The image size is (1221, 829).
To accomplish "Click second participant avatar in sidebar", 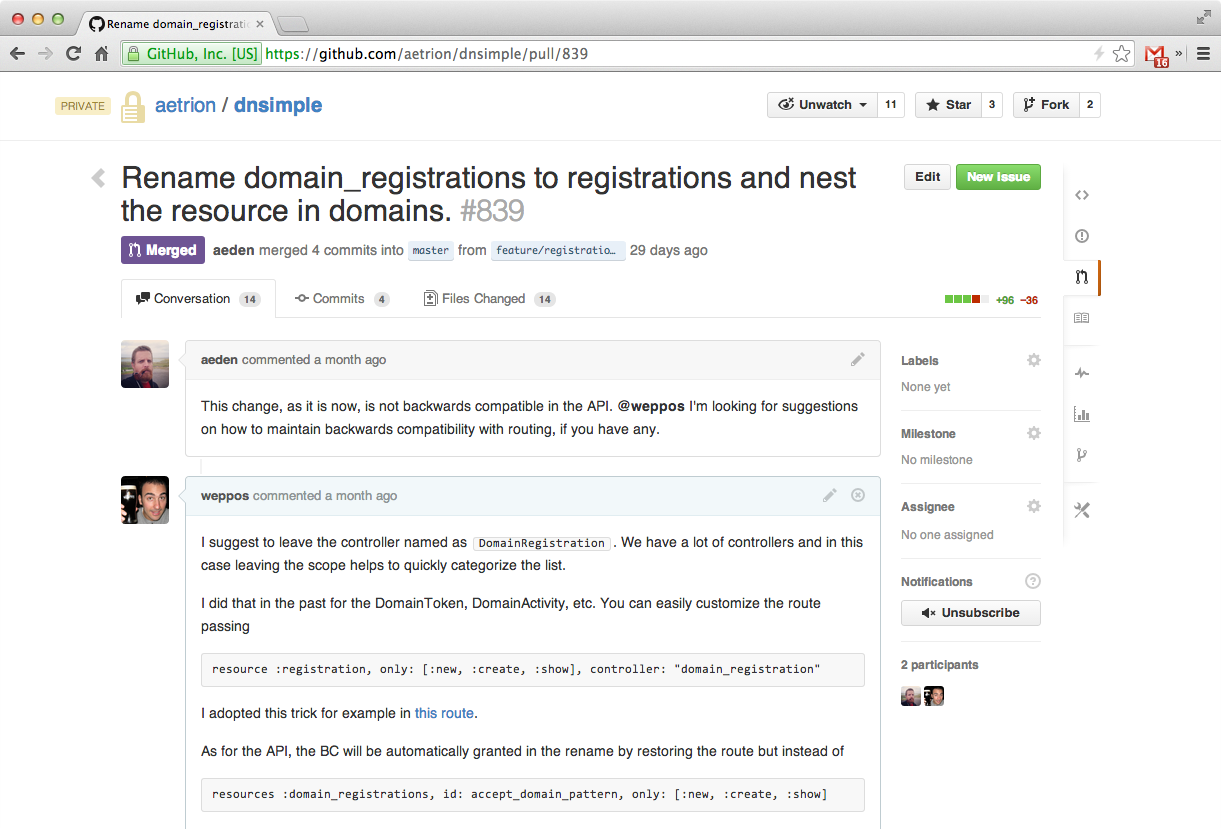I will (935, 696).
